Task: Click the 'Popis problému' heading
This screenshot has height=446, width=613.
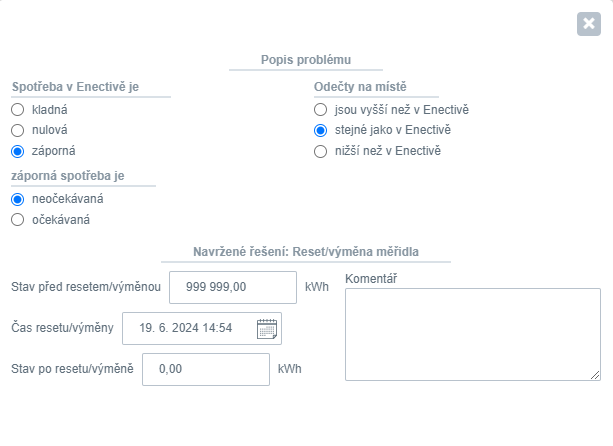Action: tap(304, 60)
